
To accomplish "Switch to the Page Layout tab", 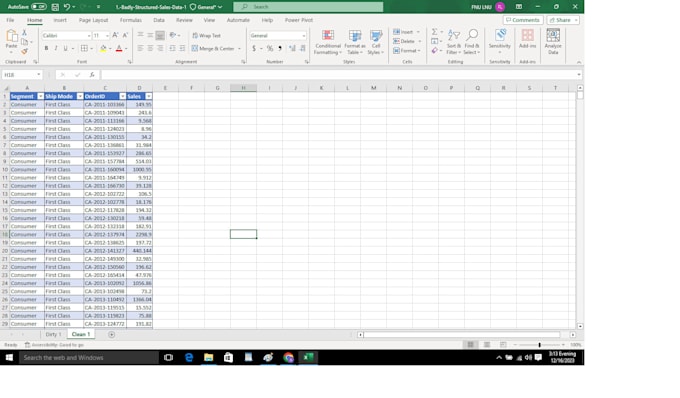I will [93, 20].
